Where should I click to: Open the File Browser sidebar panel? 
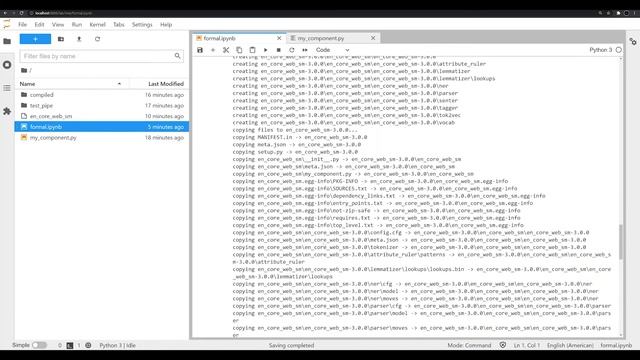pyautogui.click(x=7, y=41)
